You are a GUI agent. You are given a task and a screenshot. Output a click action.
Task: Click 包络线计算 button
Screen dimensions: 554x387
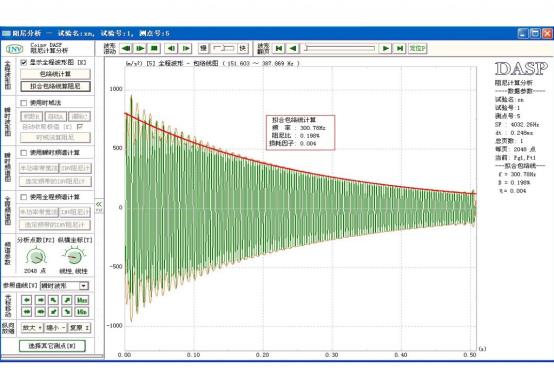pyautogui.click(x=55, y=74)
